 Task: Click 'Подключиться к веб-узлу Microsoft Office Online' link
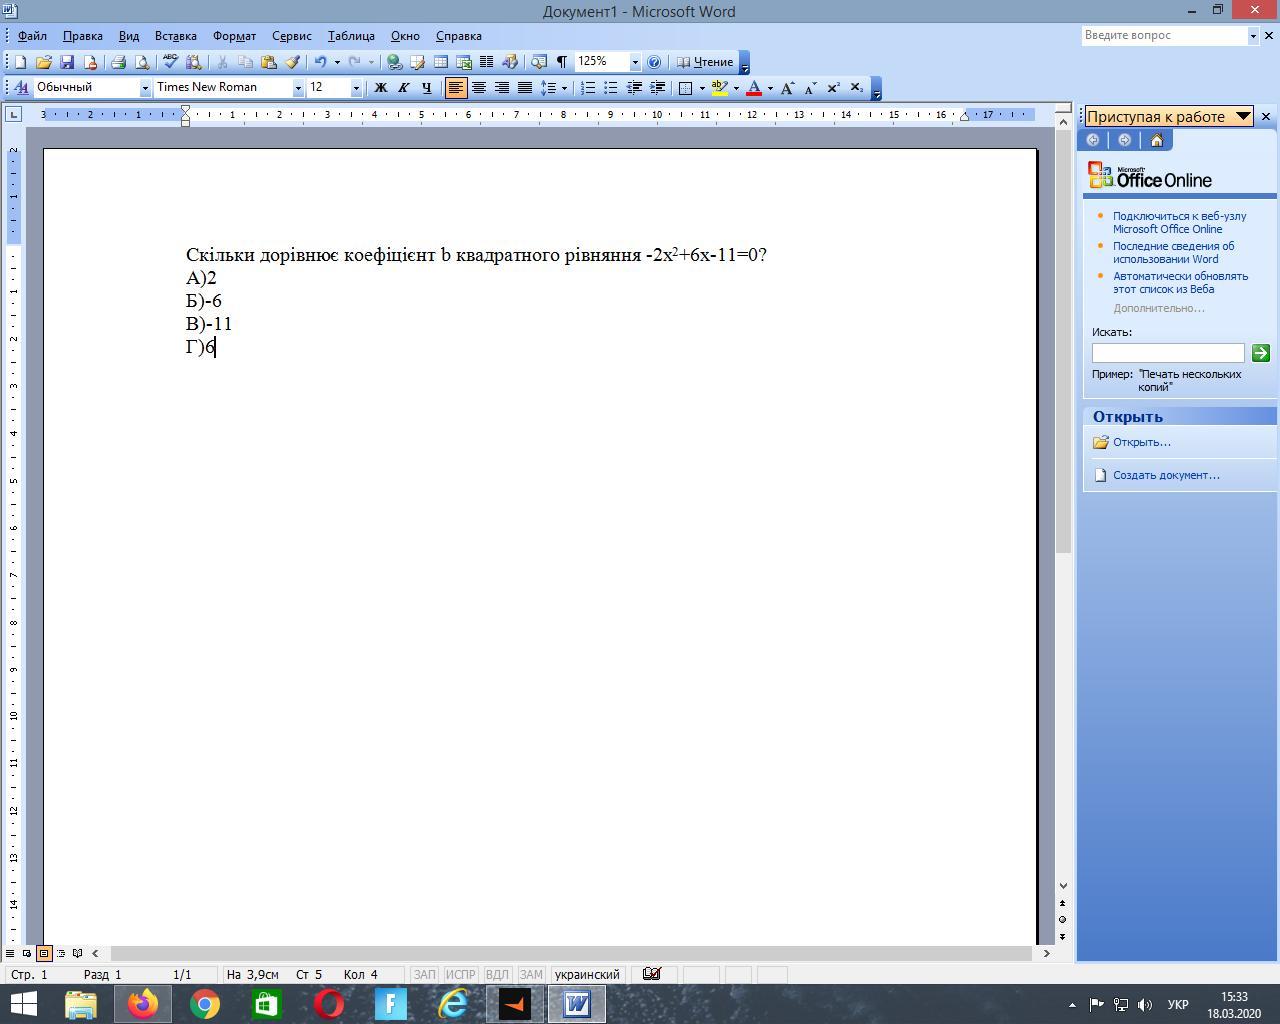pyautogui.click(x=1179, y=222)
